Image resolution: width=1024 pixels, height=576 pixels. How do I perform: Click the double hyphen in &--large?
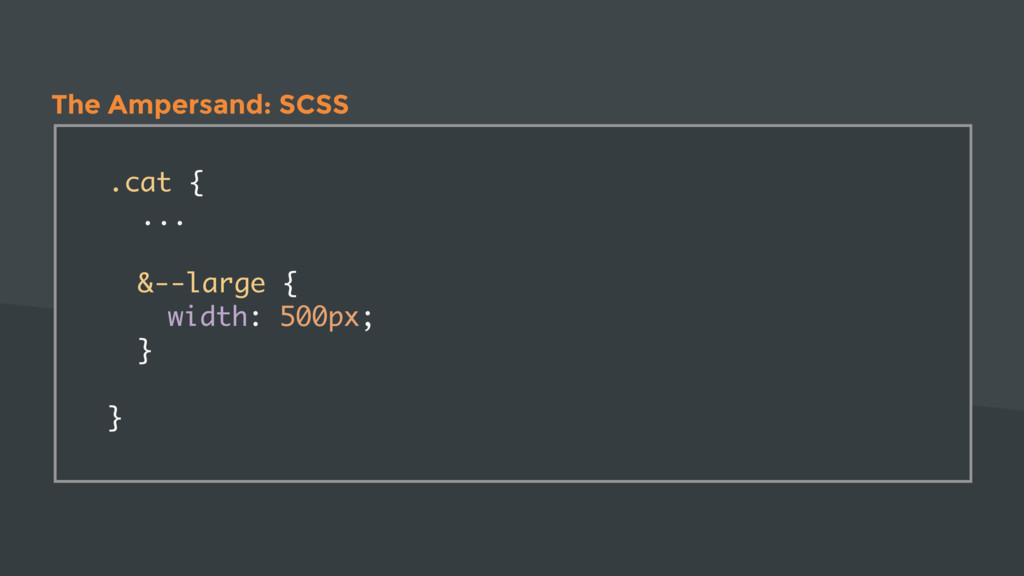[x=170, y=285]
